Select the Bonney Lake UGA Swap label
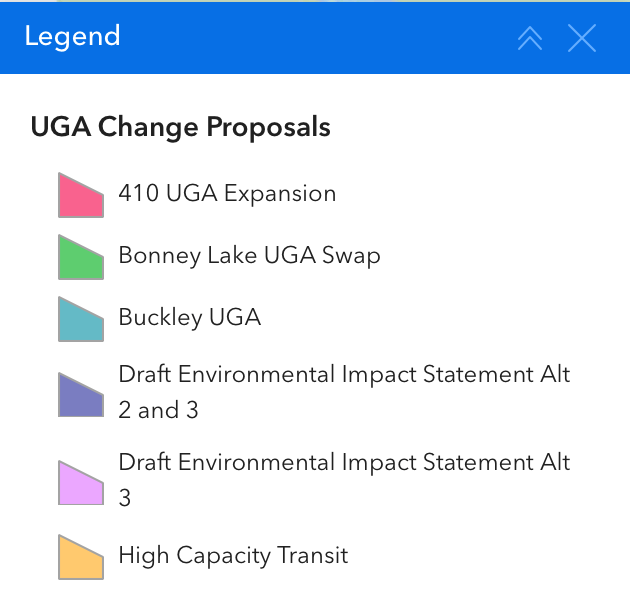The width and height of the screenshot is (630, 598). point(249,255)
